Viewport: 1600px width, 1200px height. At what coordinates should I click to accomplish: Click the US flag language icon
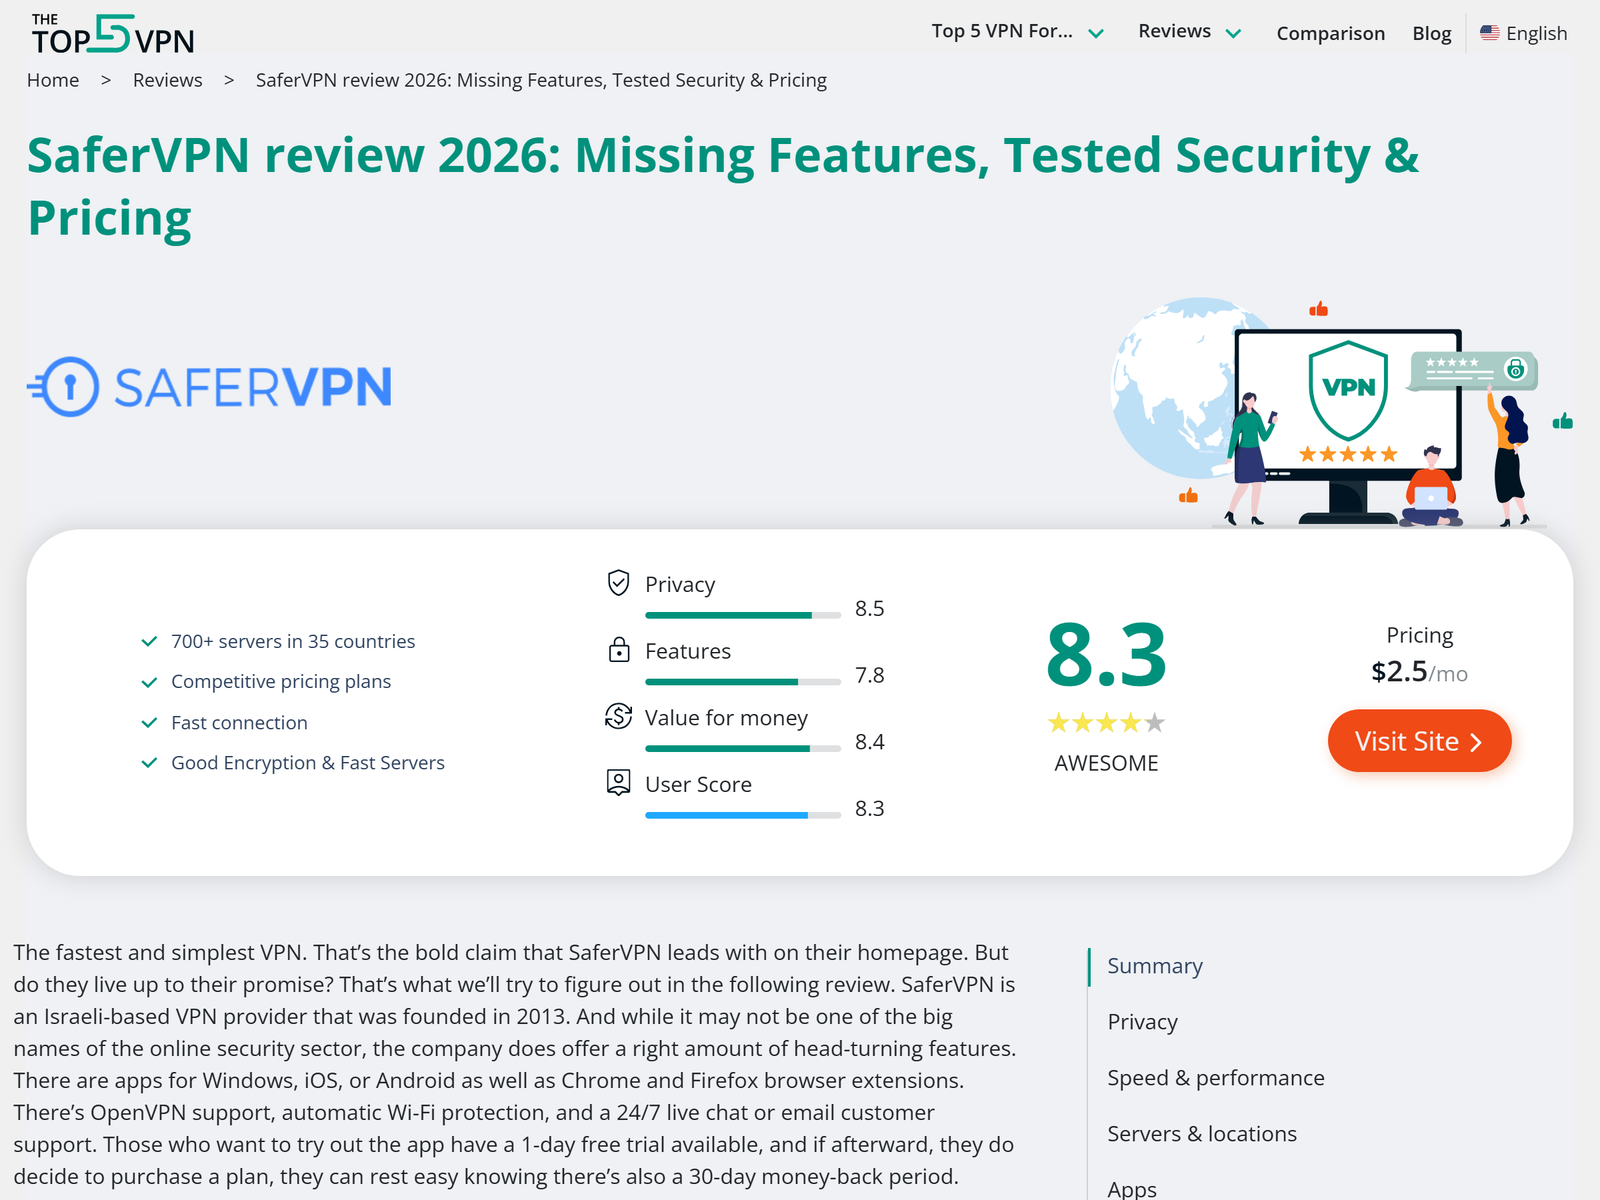[1490, 33]
